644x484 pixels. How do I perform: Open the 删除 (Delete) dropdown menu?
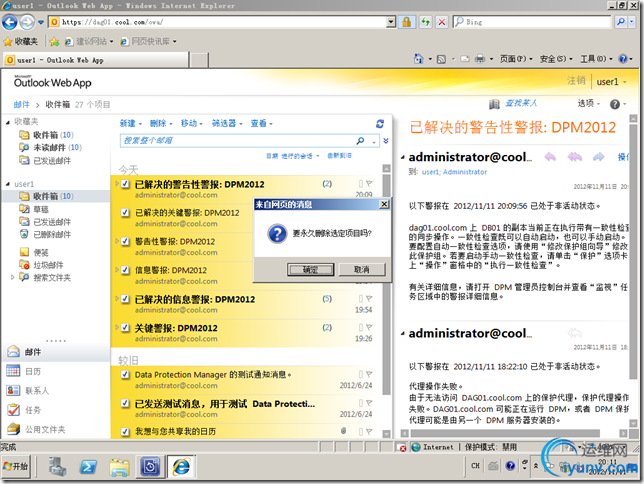point(161,123)
